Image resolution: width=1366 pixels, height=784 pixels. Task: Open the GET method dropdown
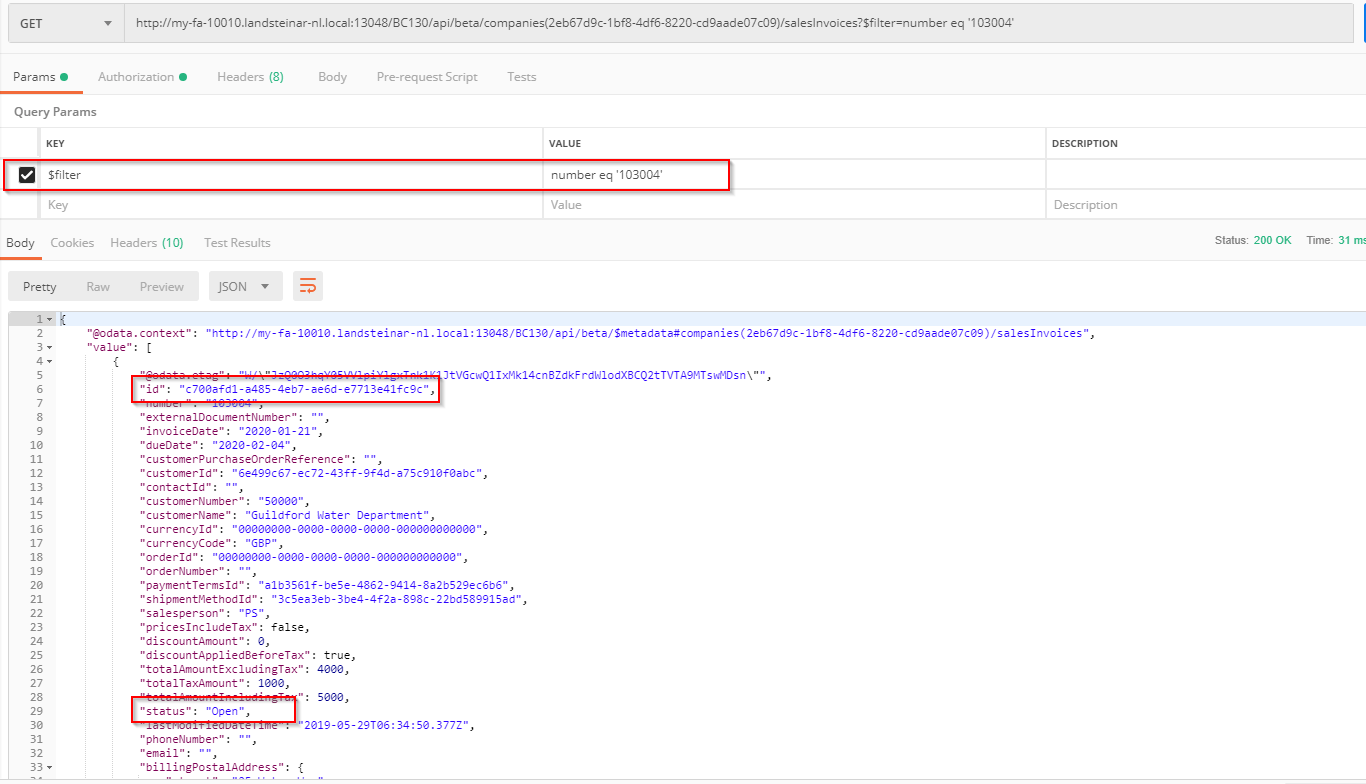(x=65, y=23)
